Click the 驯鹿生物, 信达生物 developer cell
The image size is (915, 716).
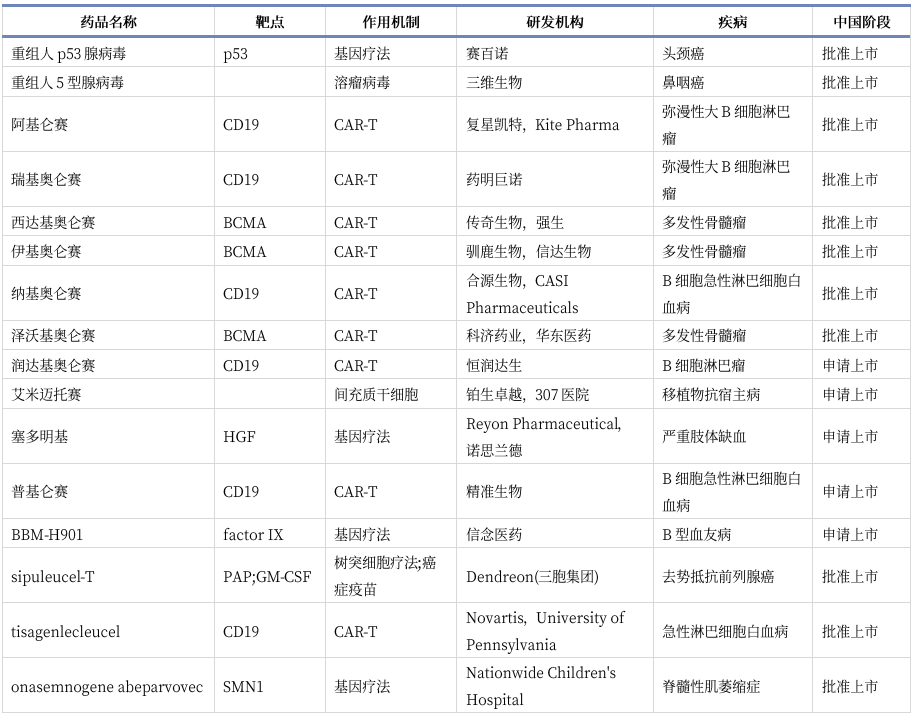coord(528,252)
